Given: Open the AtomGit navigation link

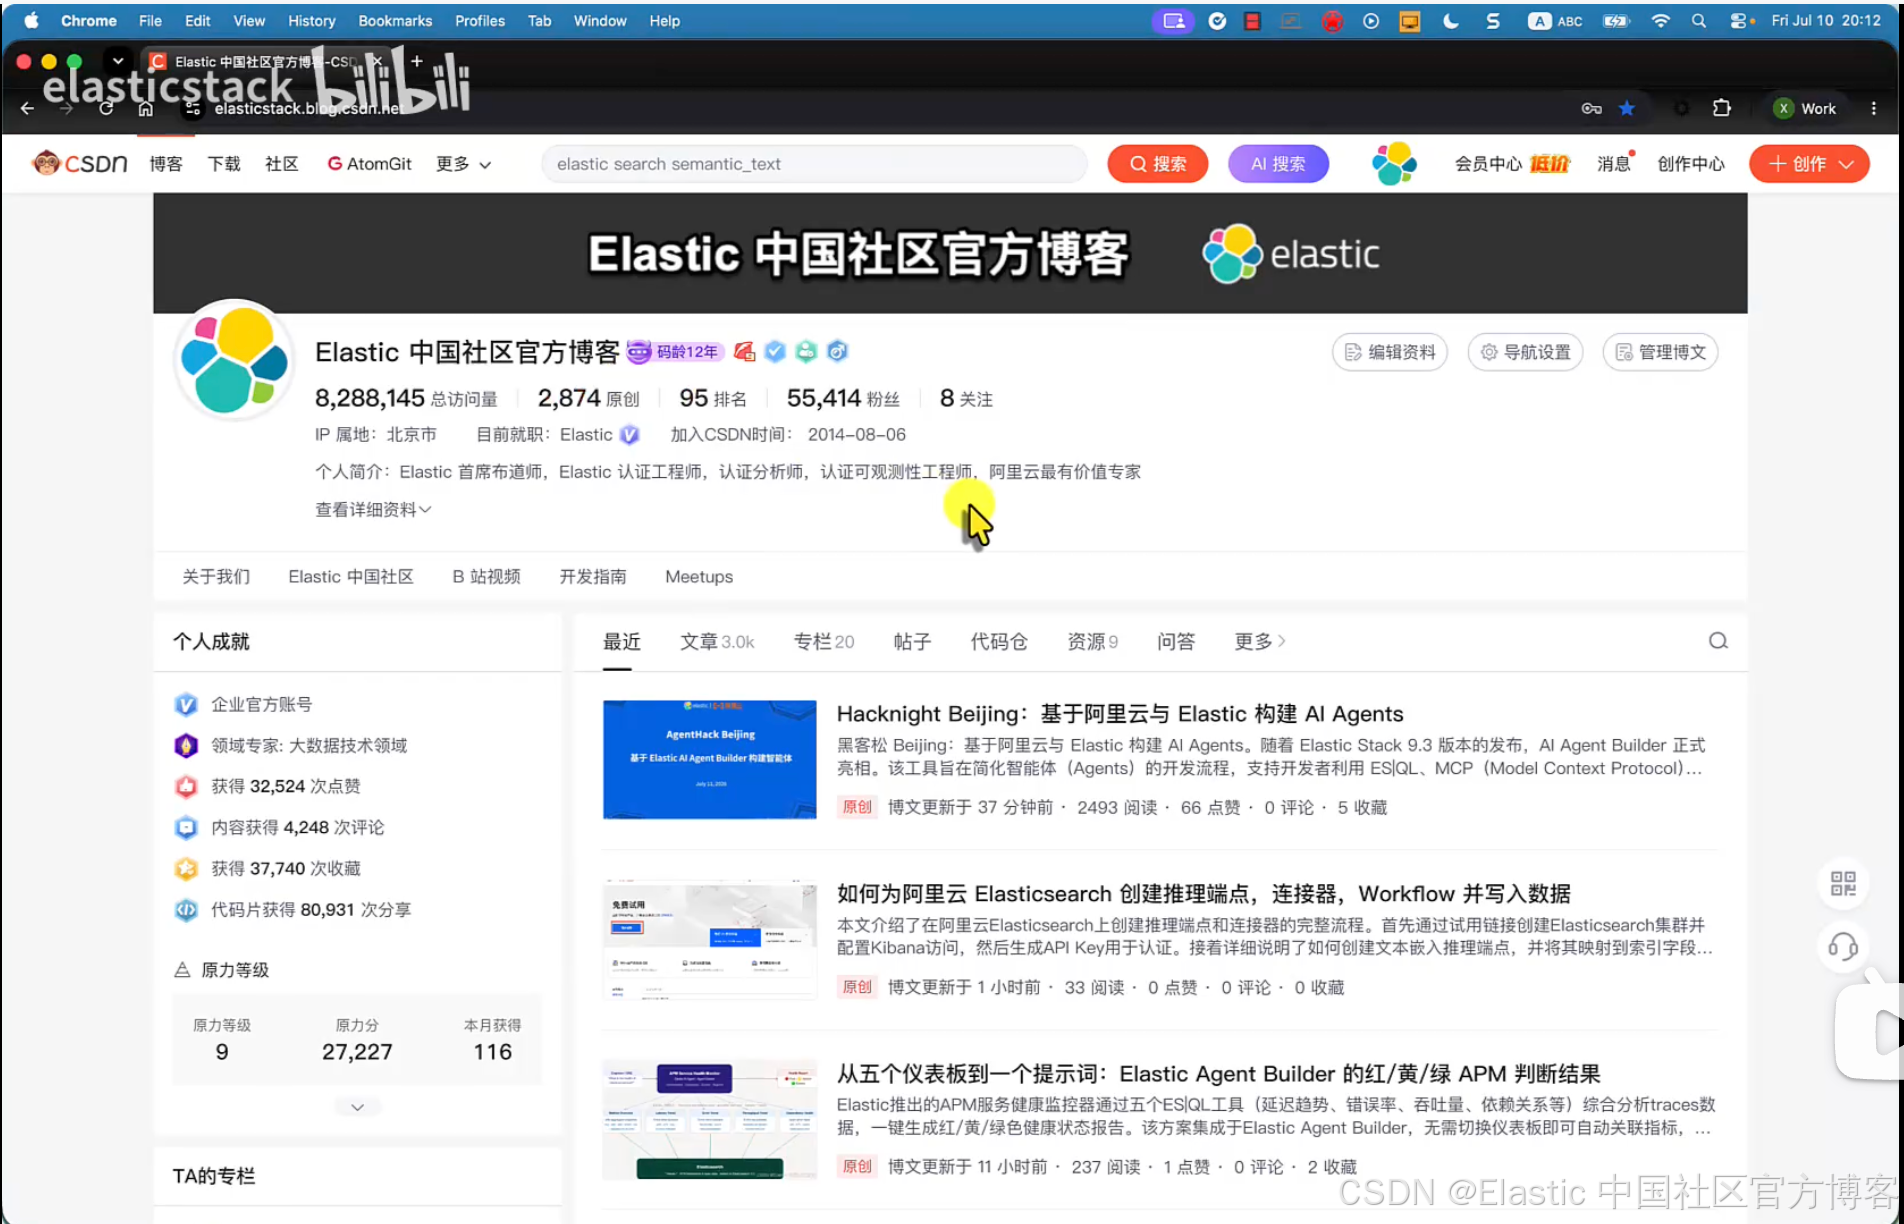Looking at the screenshot, I should (x=369, y=164).
